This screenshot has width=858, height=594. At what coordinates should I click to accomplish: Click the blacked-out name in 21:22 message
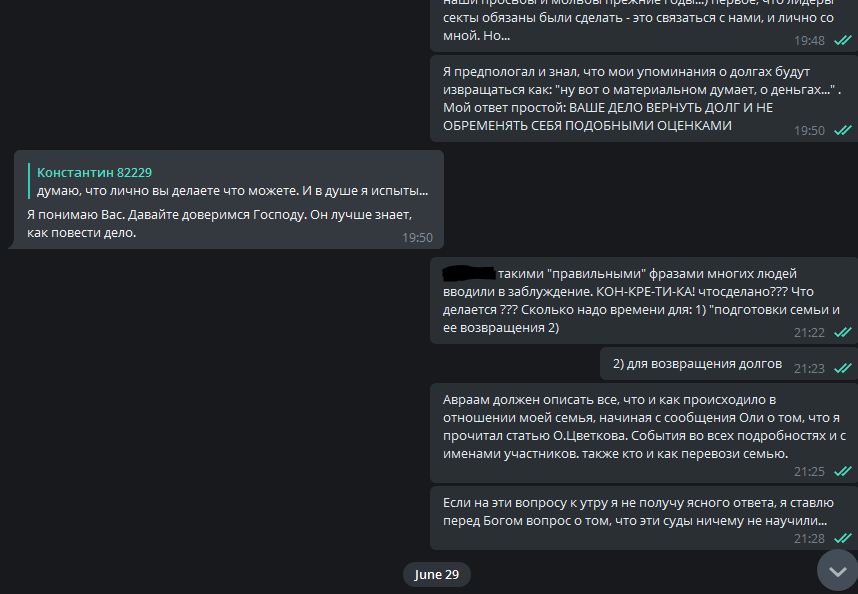pyautogui.click(x=468, y=272)
